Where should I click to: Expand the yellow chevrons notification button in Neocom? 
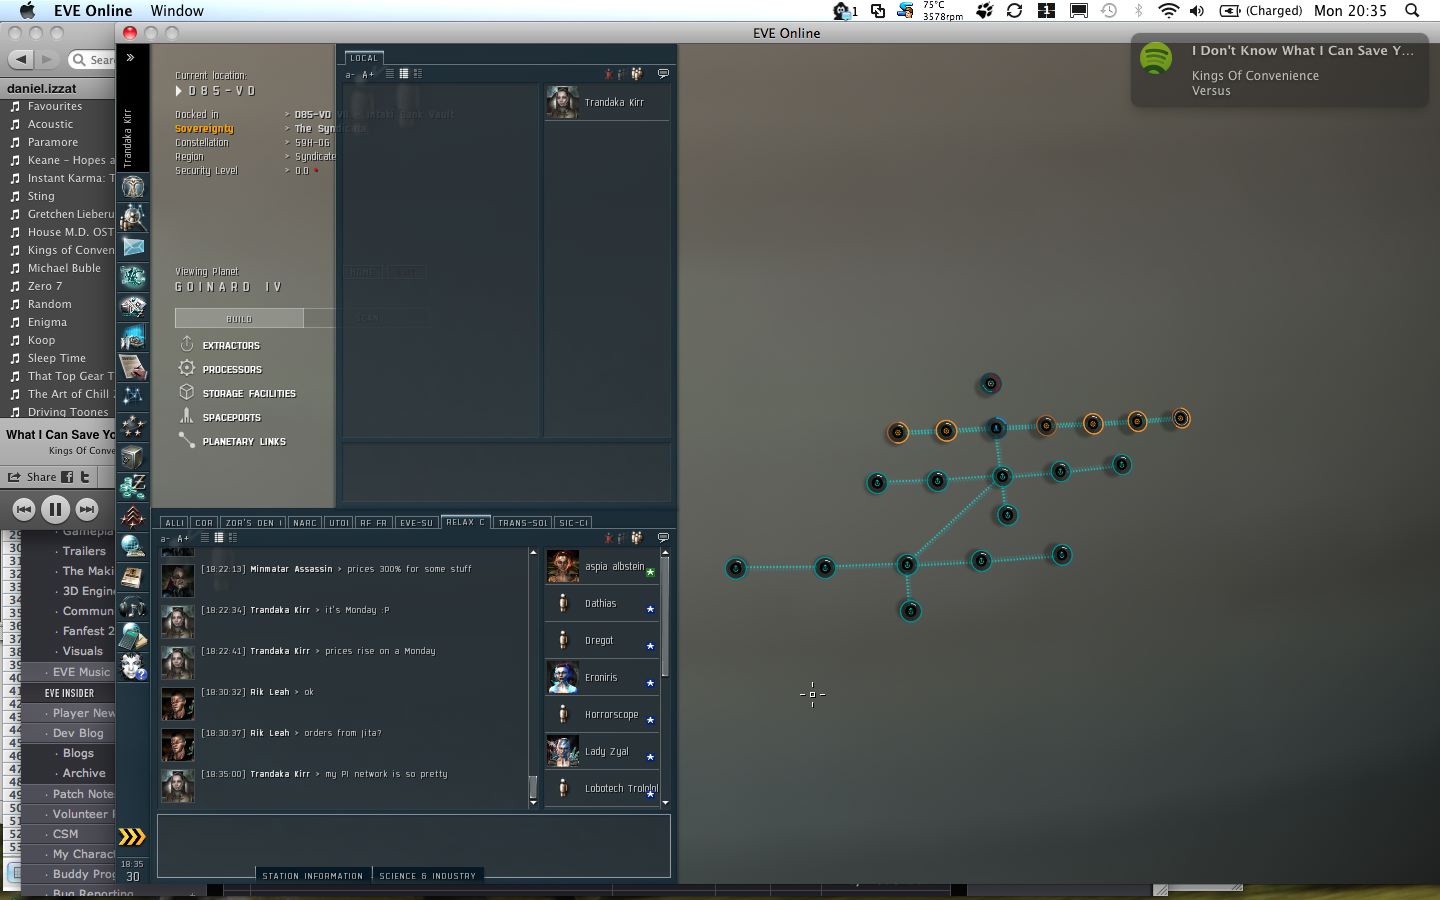[132, 837]
